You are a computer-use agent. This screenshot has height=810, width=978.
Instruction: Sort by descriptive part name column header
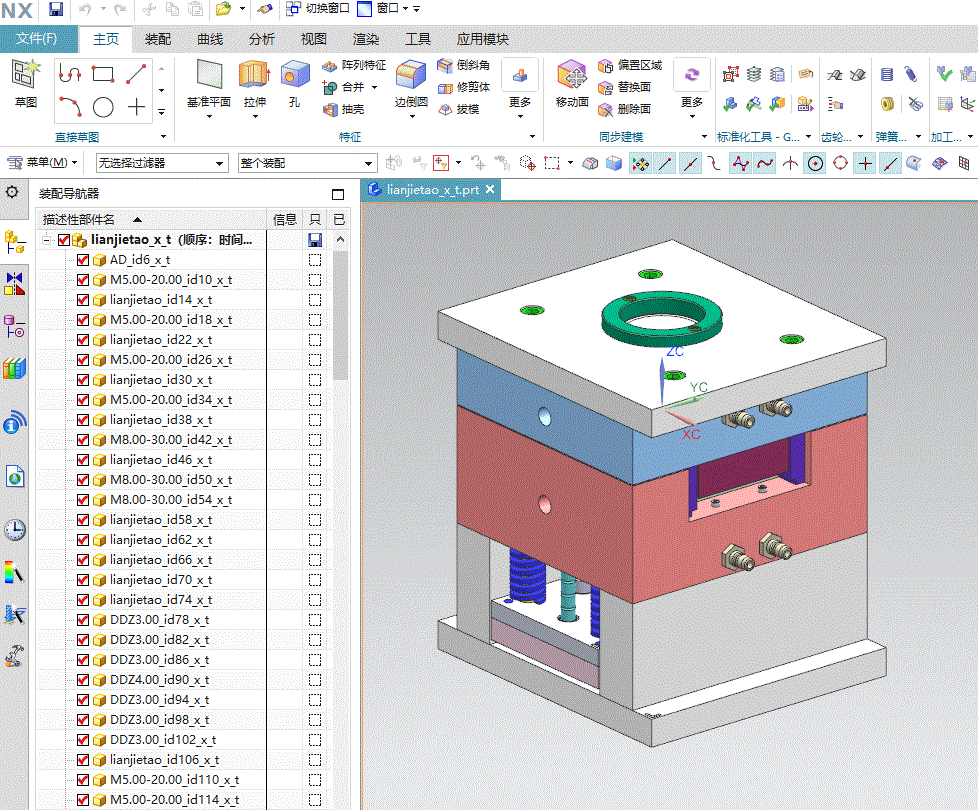click(152, 219)
